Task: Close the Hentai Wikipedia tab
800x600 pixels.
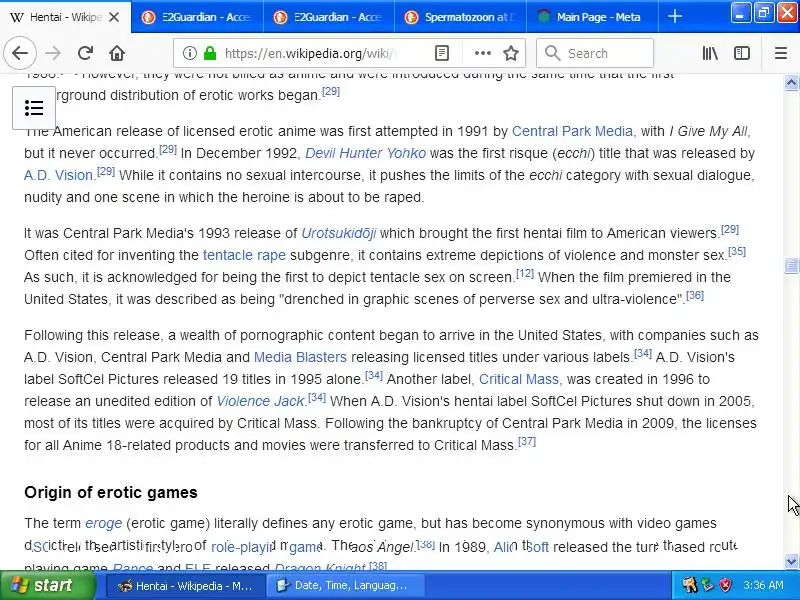Action: pos(114,17)
